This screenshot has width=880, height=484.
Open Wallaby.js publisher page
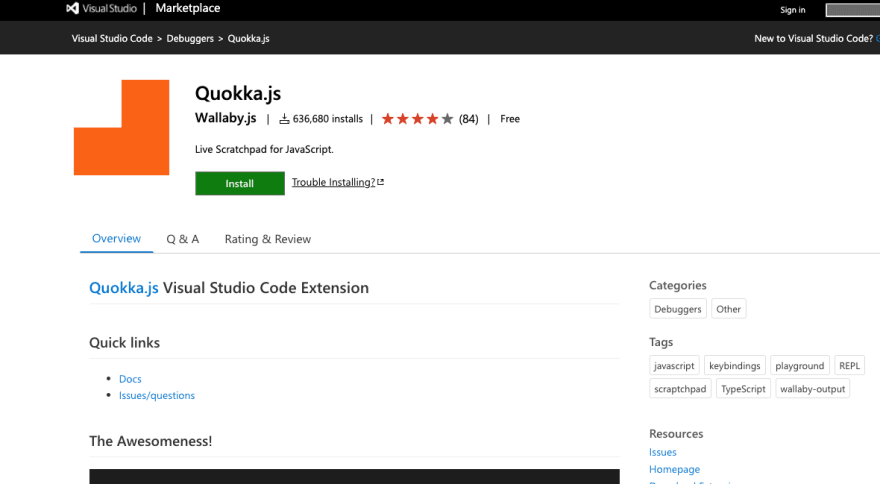(x=226, y=118)
